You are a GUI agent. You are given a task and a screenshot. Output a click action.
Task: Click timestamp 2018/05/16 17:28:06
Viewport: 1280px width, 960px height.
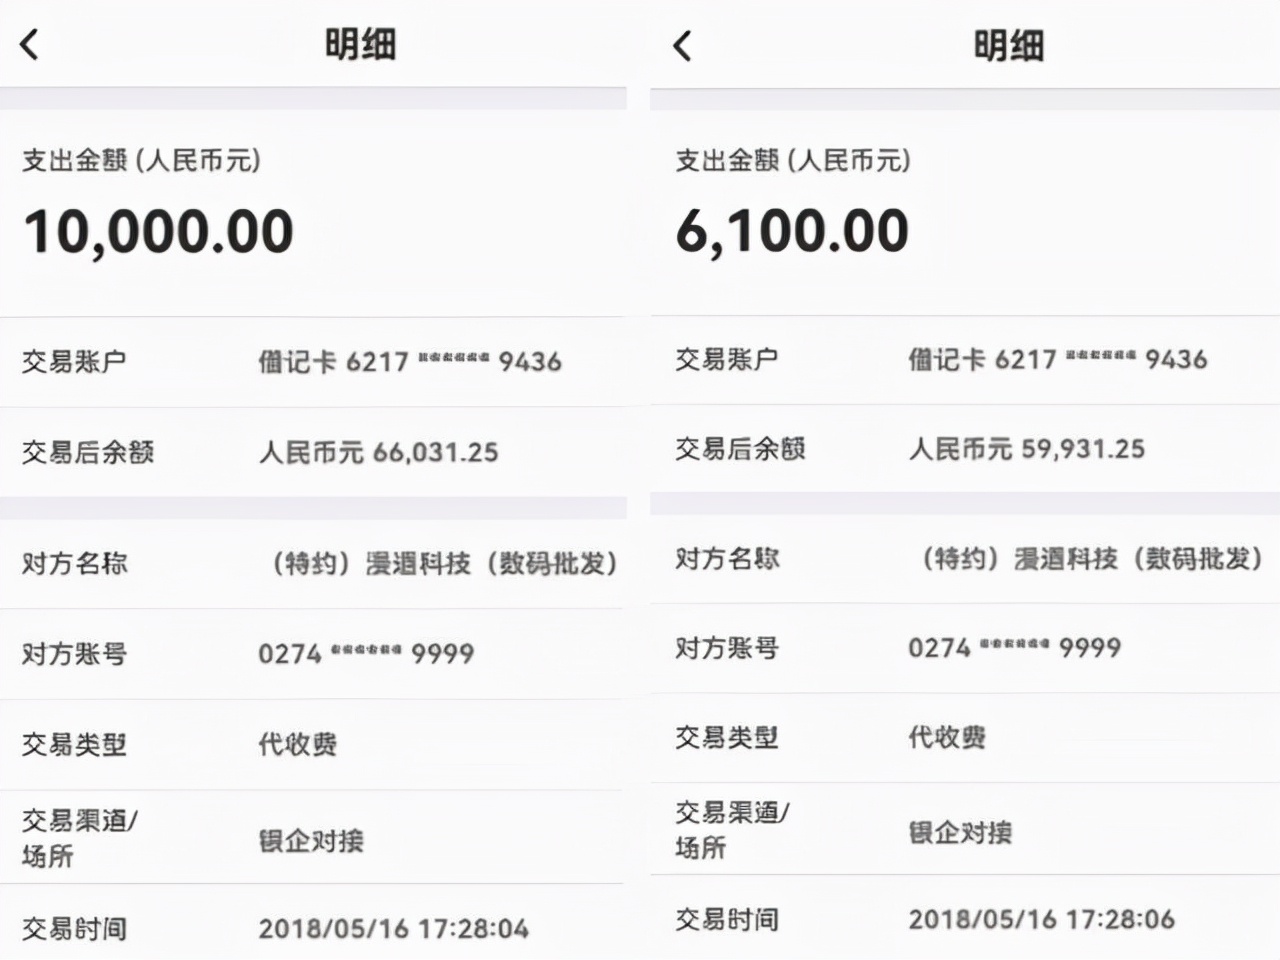(1042, 919)
